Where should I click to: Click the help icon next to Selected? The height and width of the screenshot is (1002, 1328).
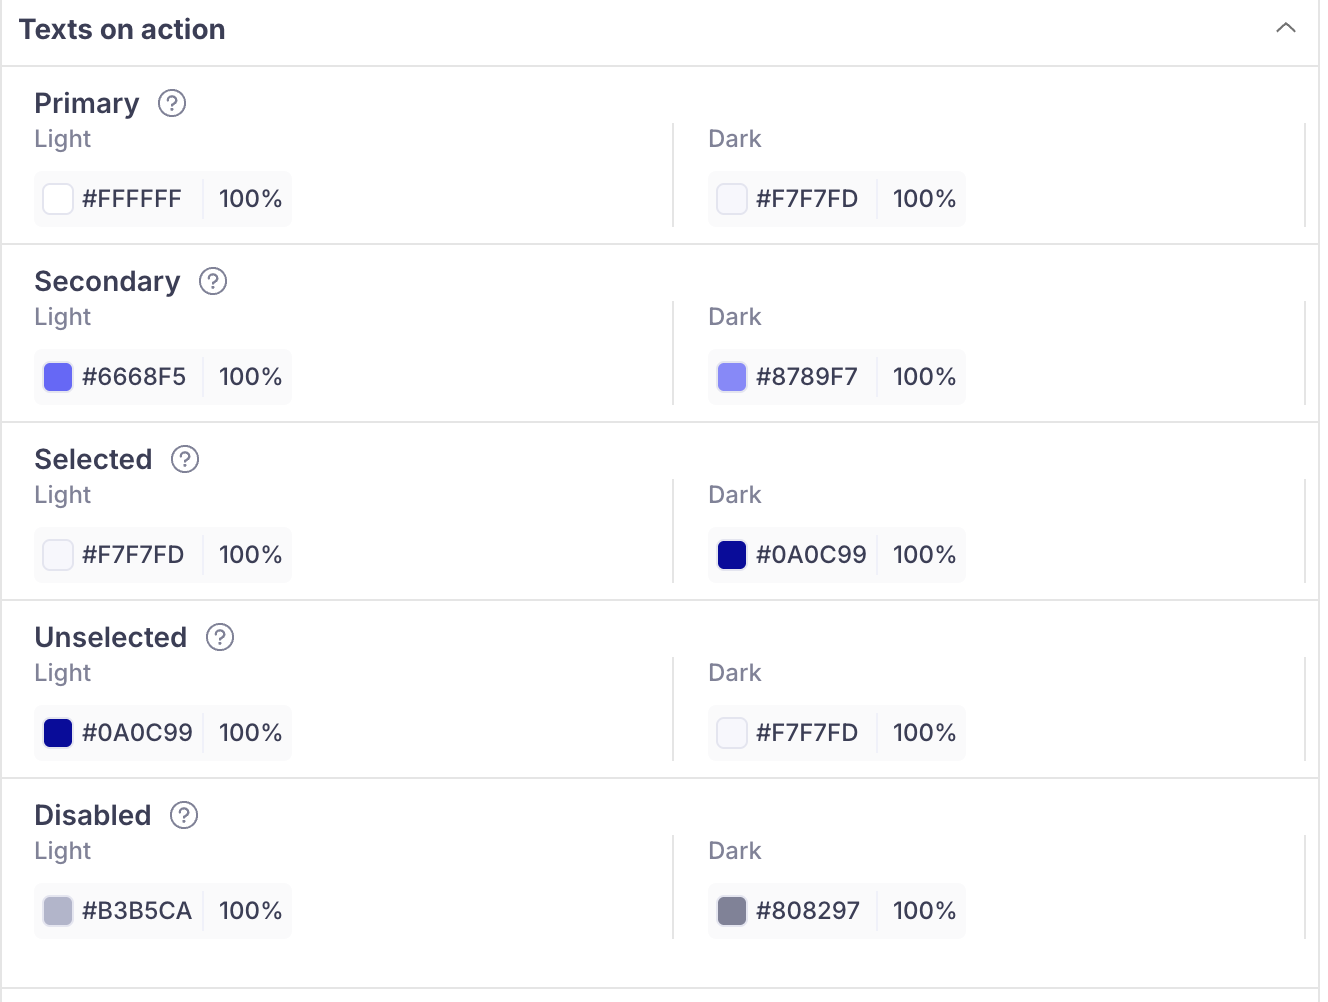[185, 459]
